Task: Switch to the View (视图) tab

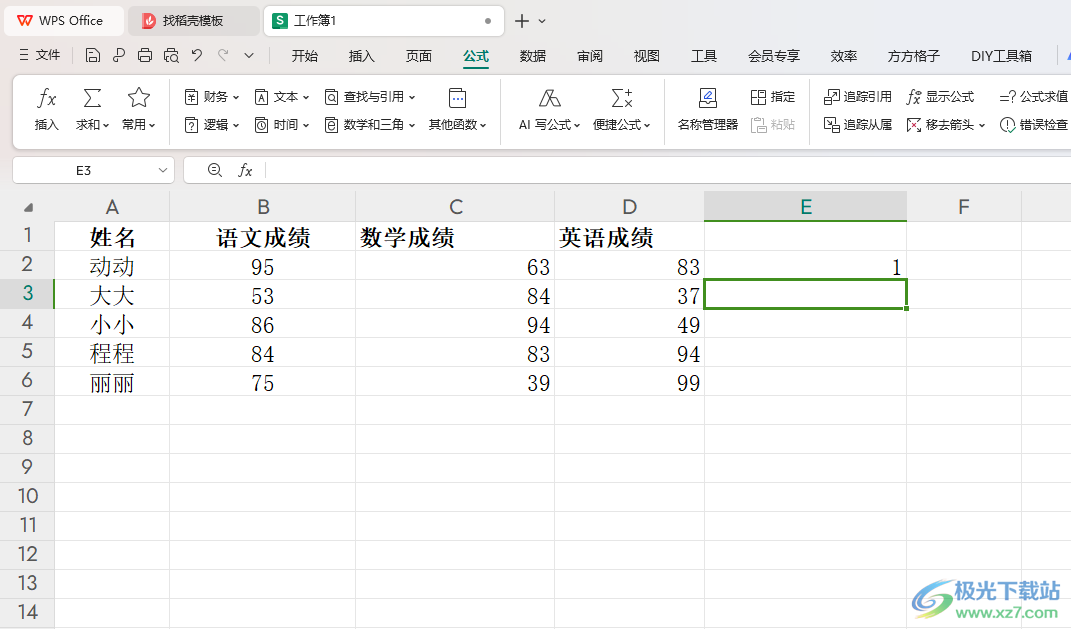Action: point(646,56)
